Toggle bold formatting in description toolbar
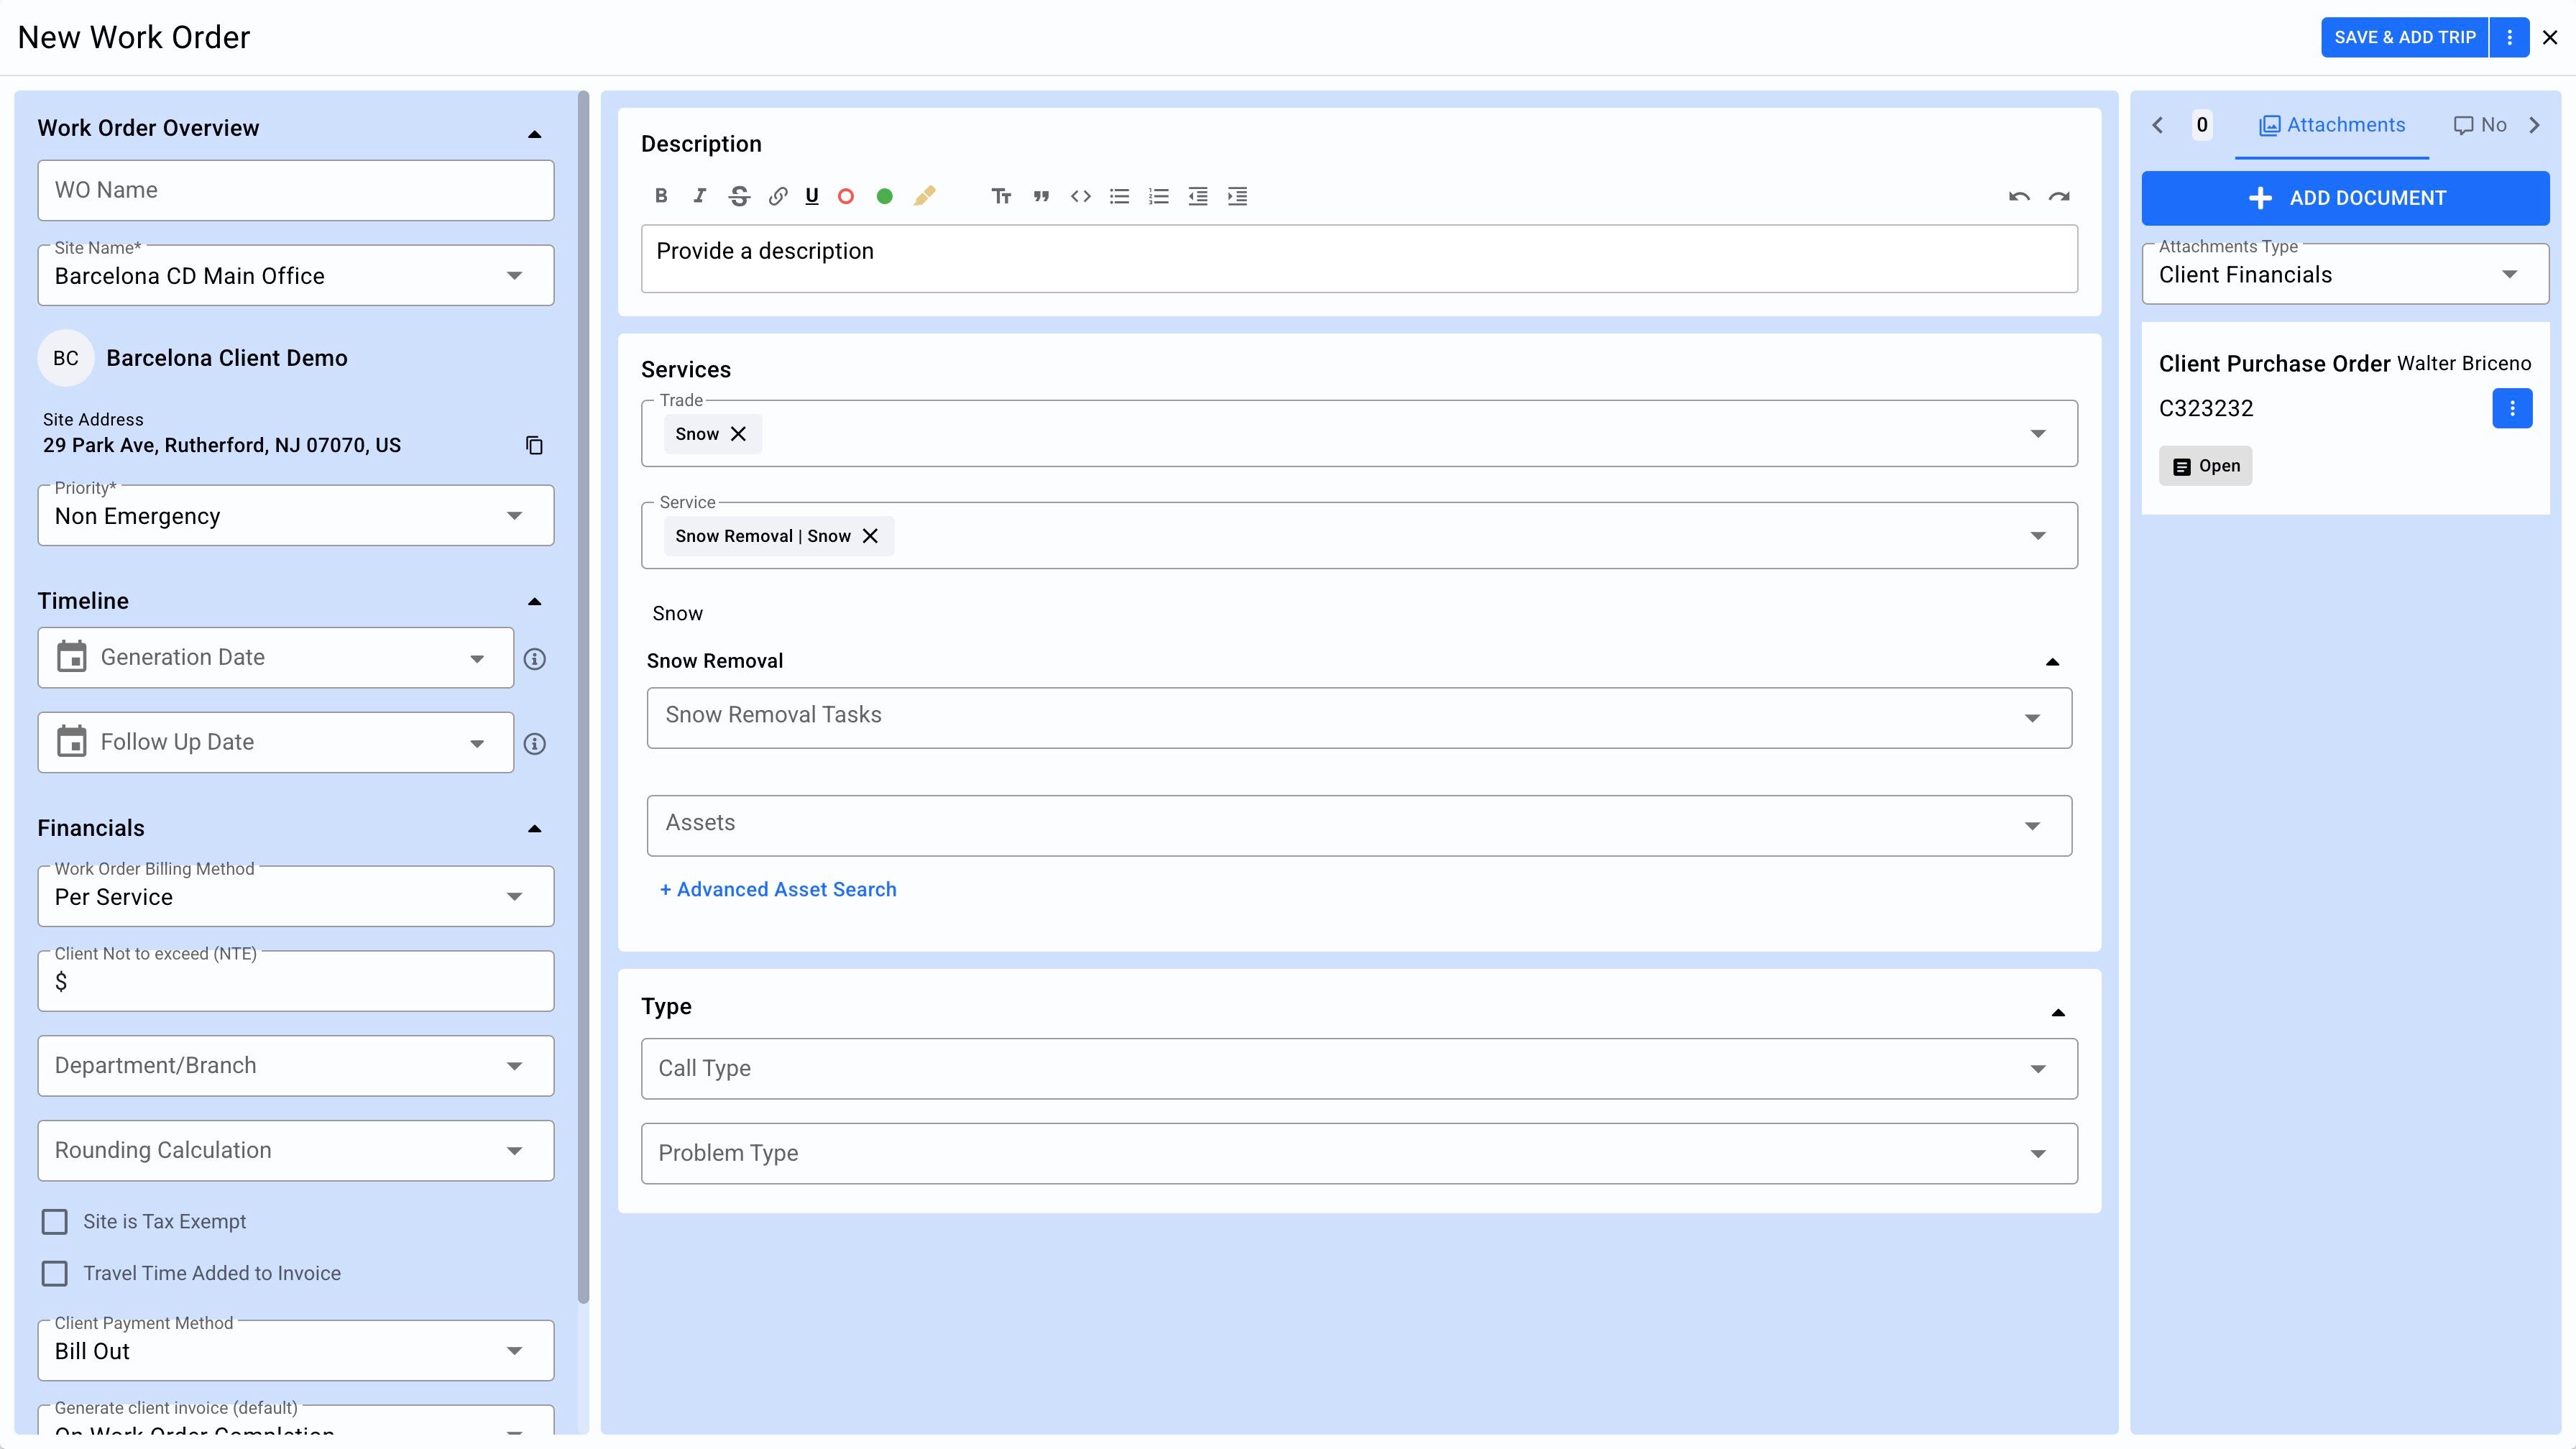 pyautogui.click(x=661, y=196)
